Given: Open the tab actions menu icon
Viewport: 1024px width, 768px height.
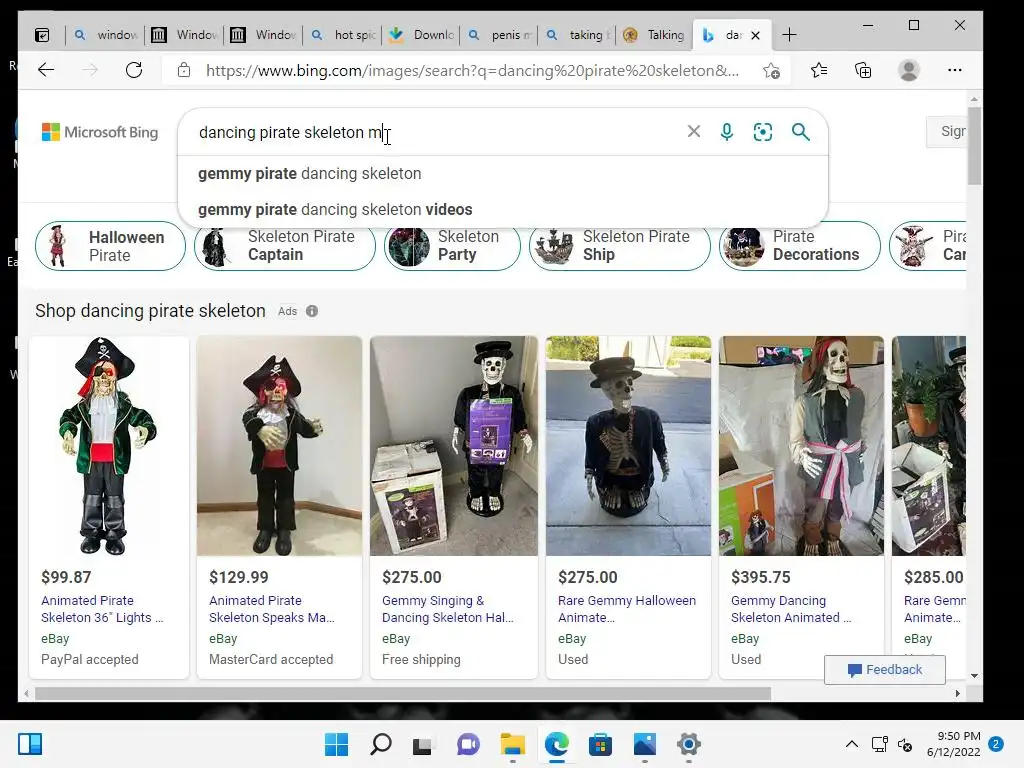Looking at the screenshot, I should click(x=42, y=35).
